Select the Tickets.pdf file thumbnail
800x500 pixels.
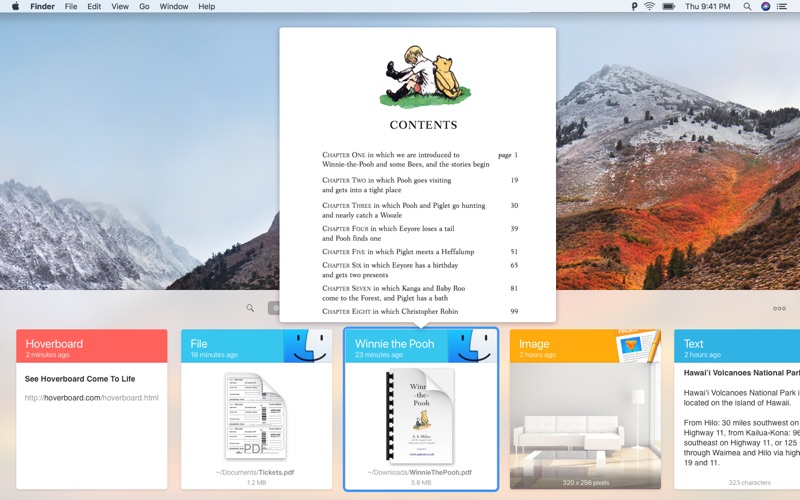[x=256, y=415]
